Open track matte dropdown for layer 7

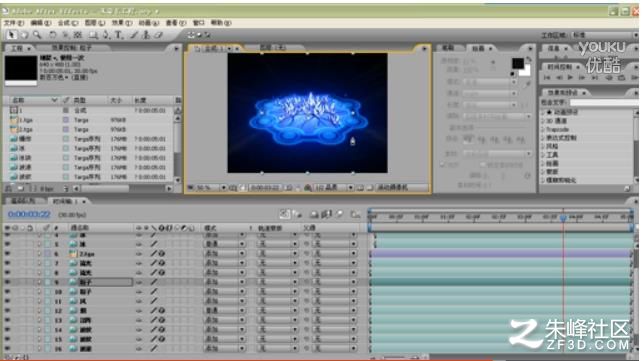click(x=278, y=263)
